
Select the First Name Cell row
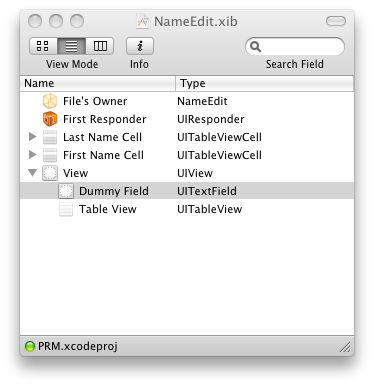tap(187, 155)
